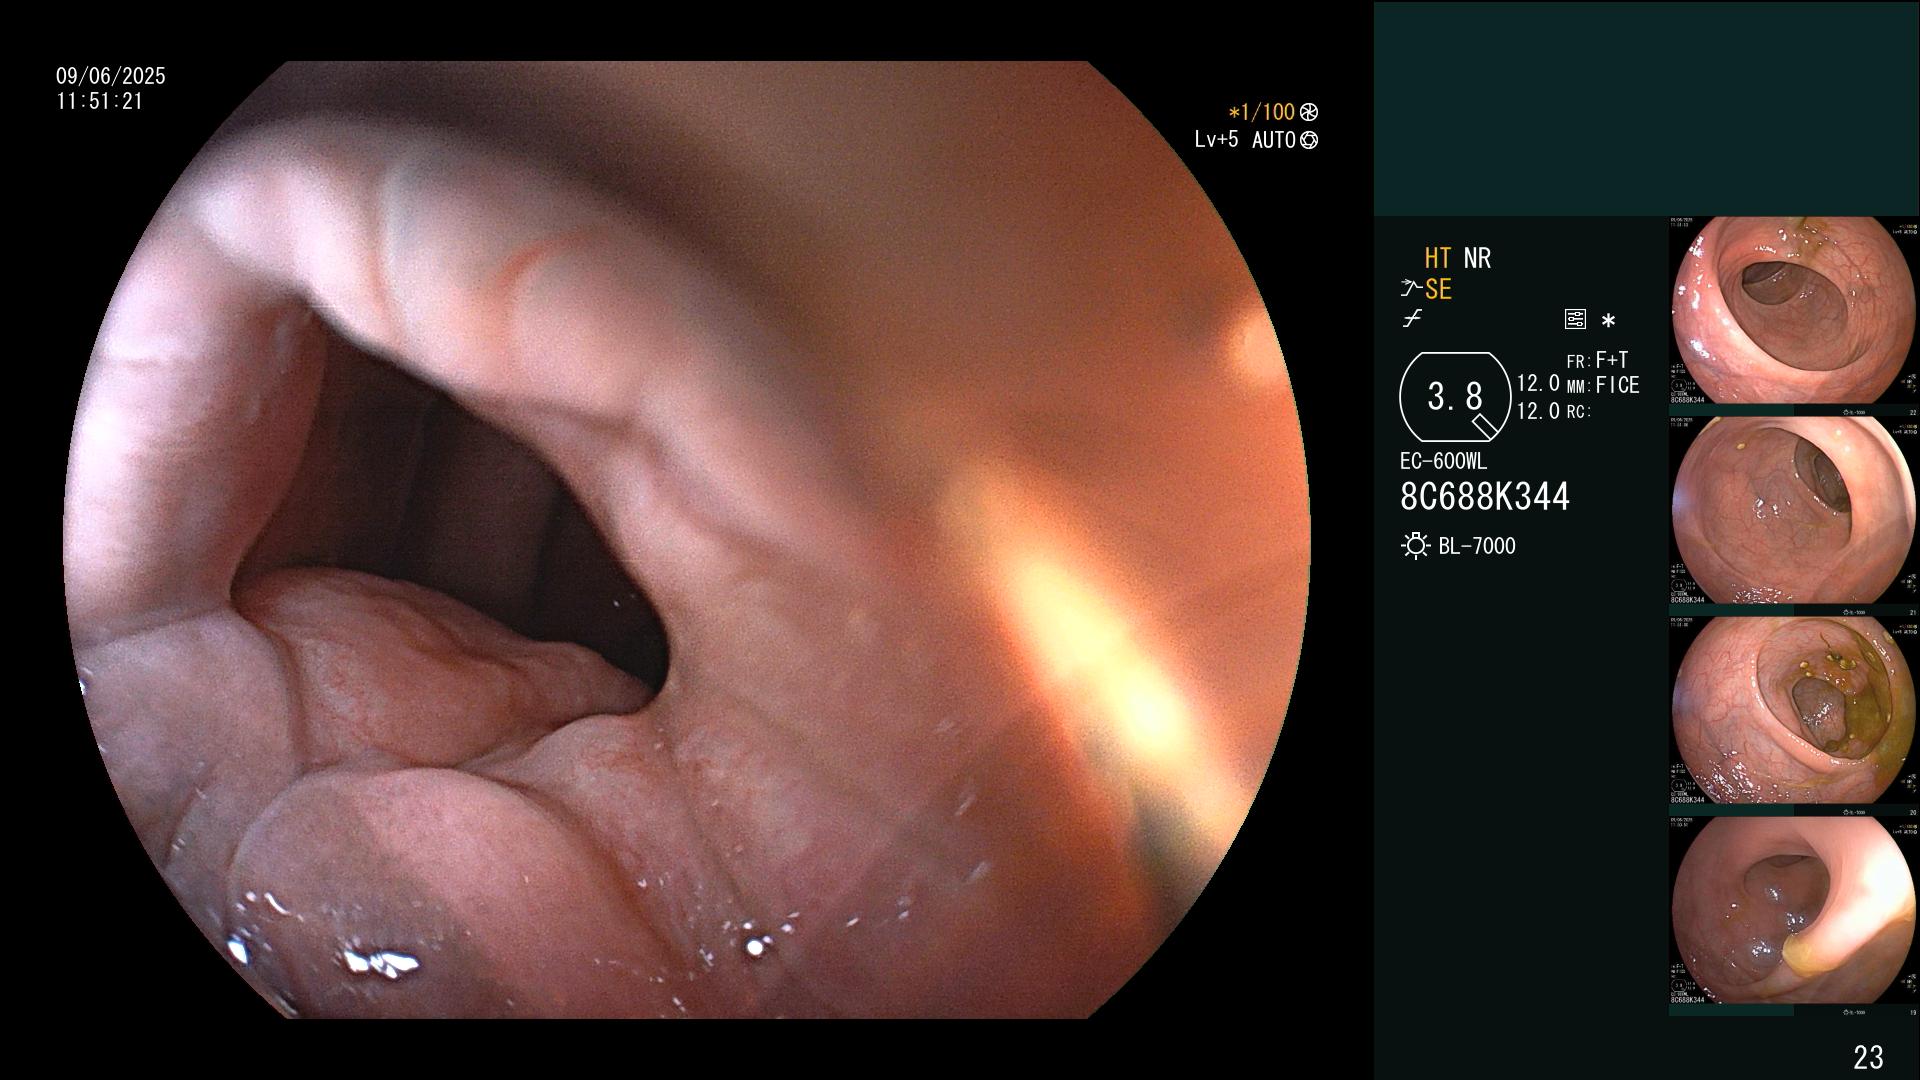The image size is (1920, 1080).
Task: Click the settings list icon beside asterisk
Action: pyautogui.click(x=1575, y=319)
